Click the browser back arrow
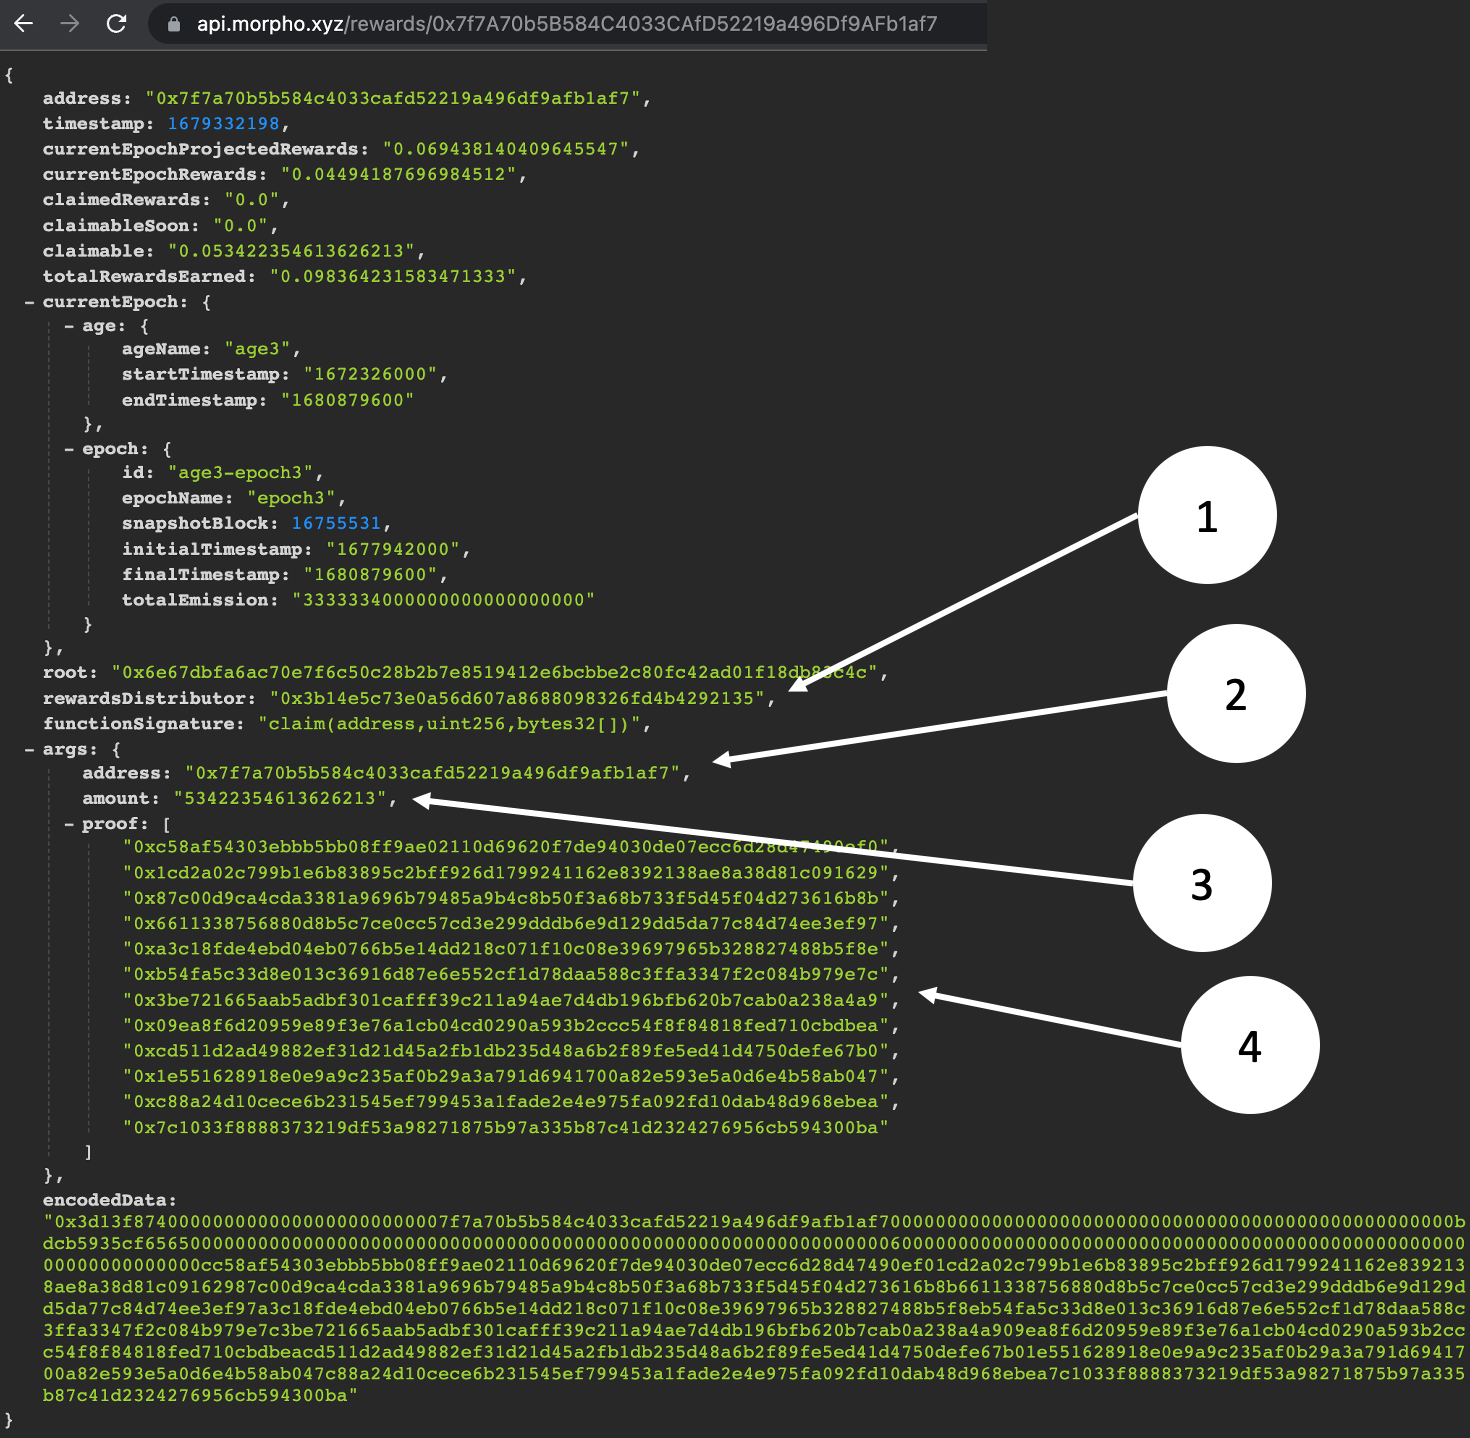Viewport: 1470px width, 1438px height. (x=23, y=23)
